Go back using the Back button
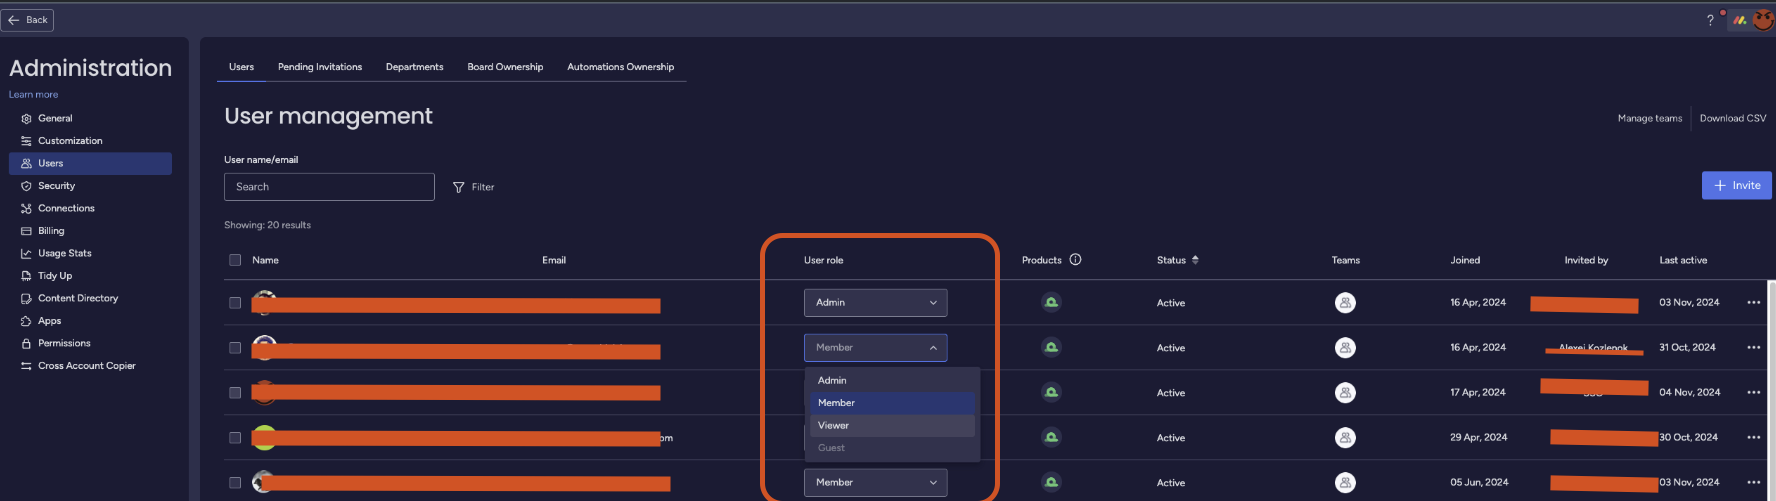This screenshot has width=1776, height=501. [x=28, y=20]
